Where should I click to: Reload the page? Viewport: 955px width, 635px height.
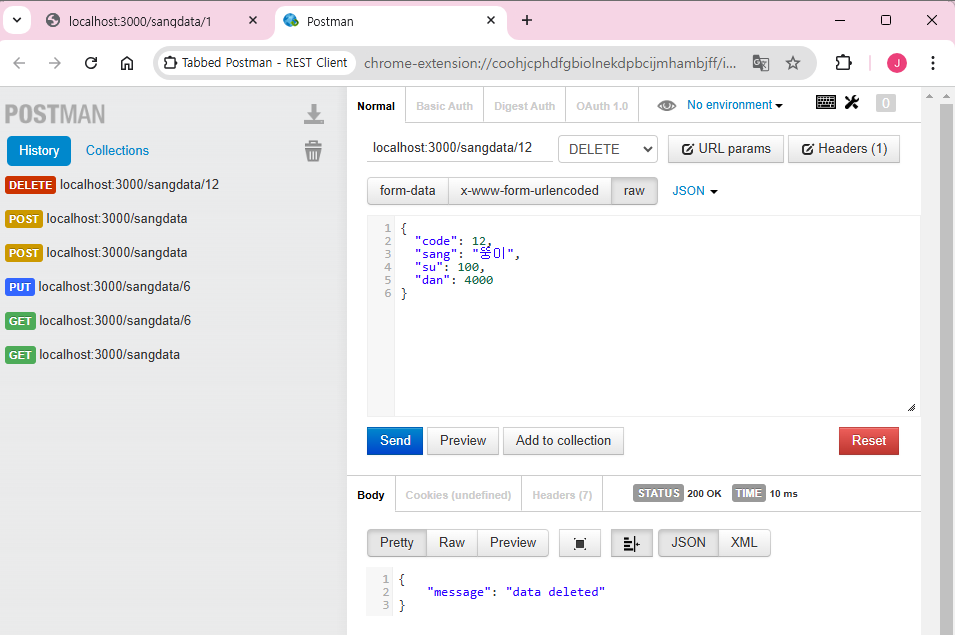click(x=91, y=63)
